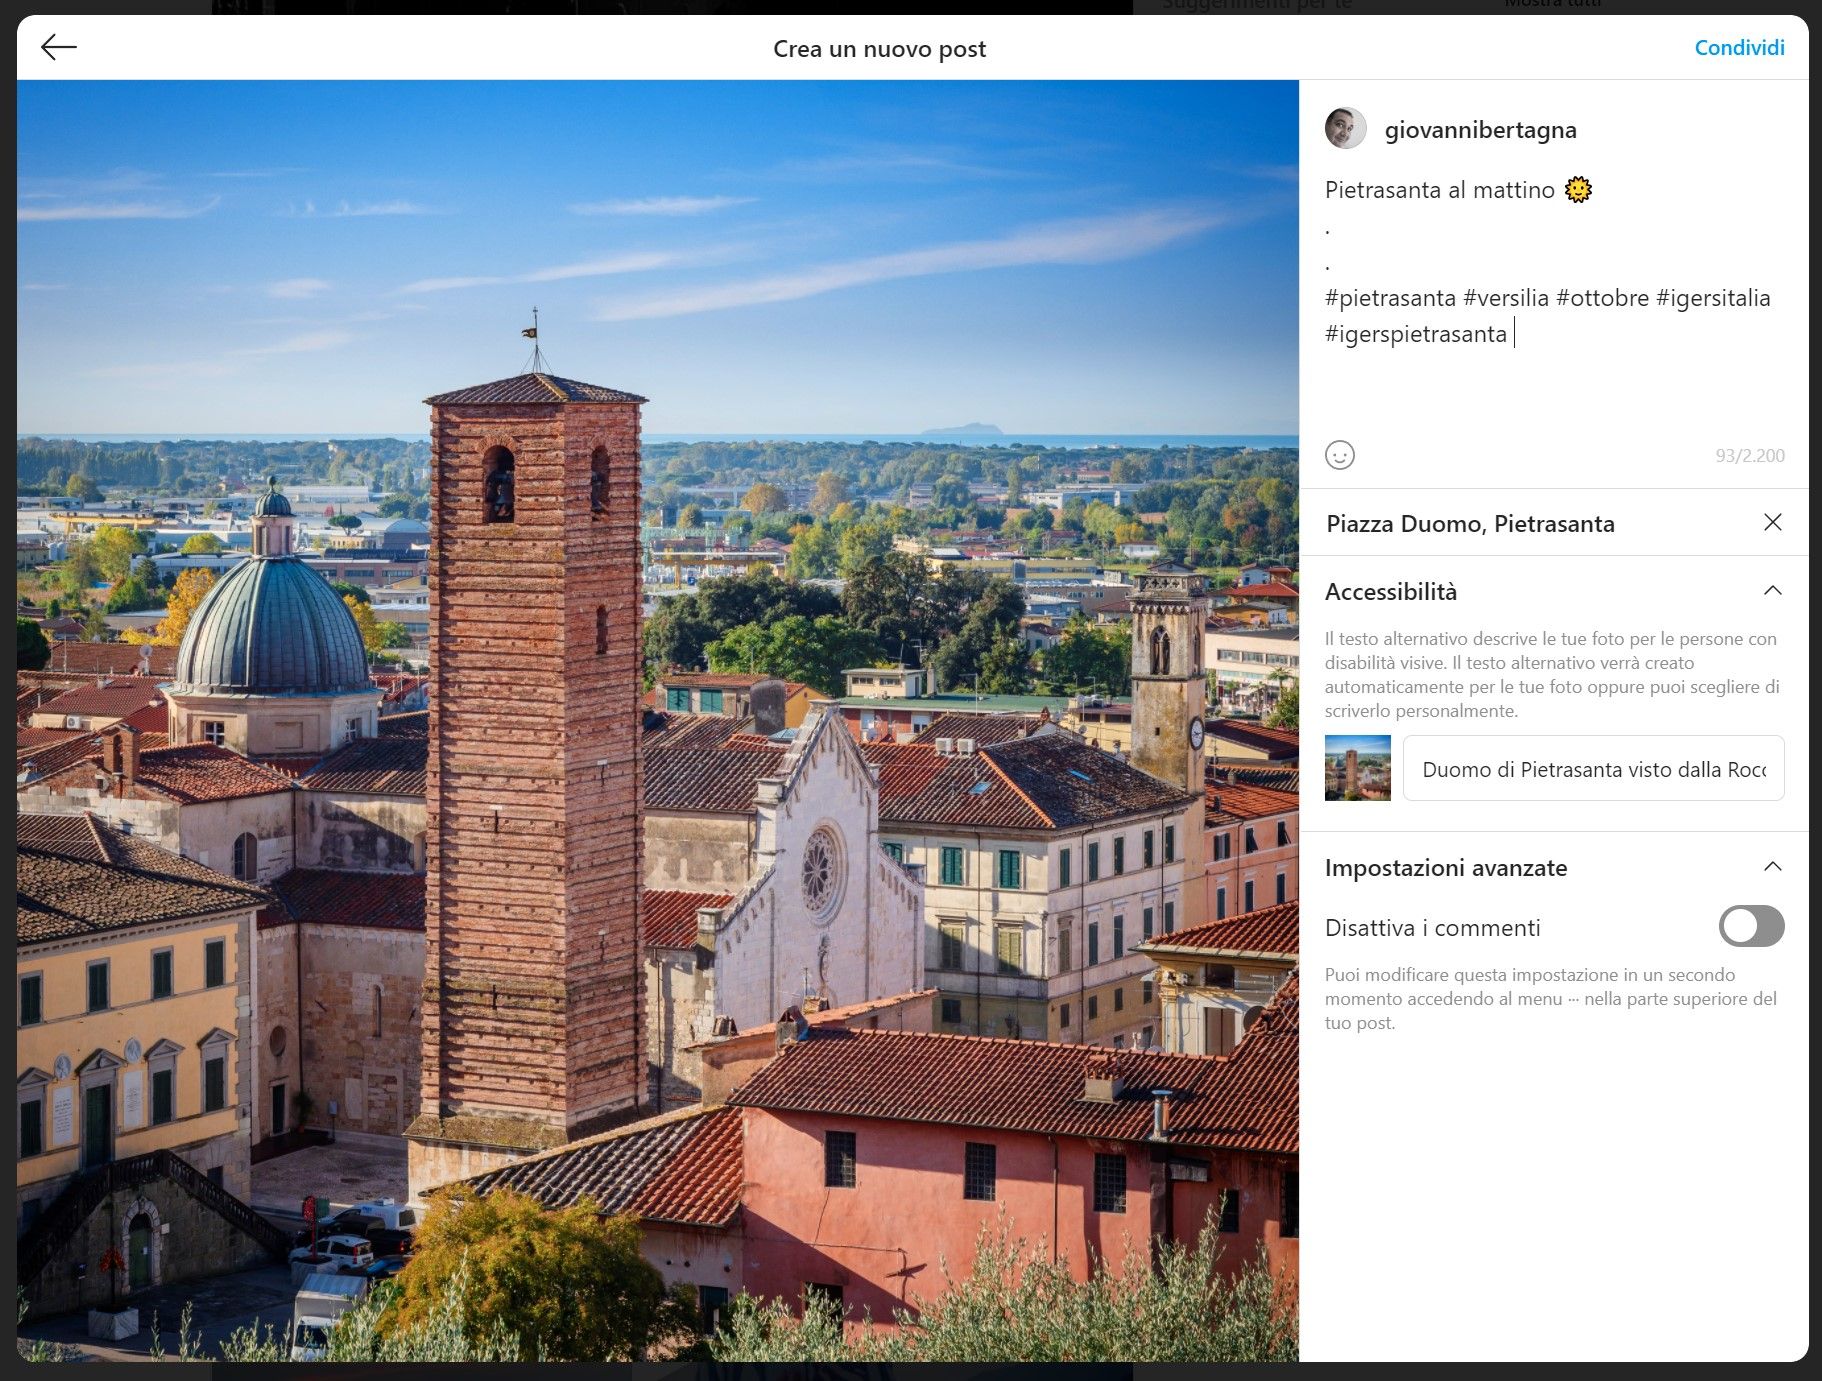Collapse the Impostazioni avanzate section
Viewport: 1822px width, 1381px height.
[x=1772, y=867]
